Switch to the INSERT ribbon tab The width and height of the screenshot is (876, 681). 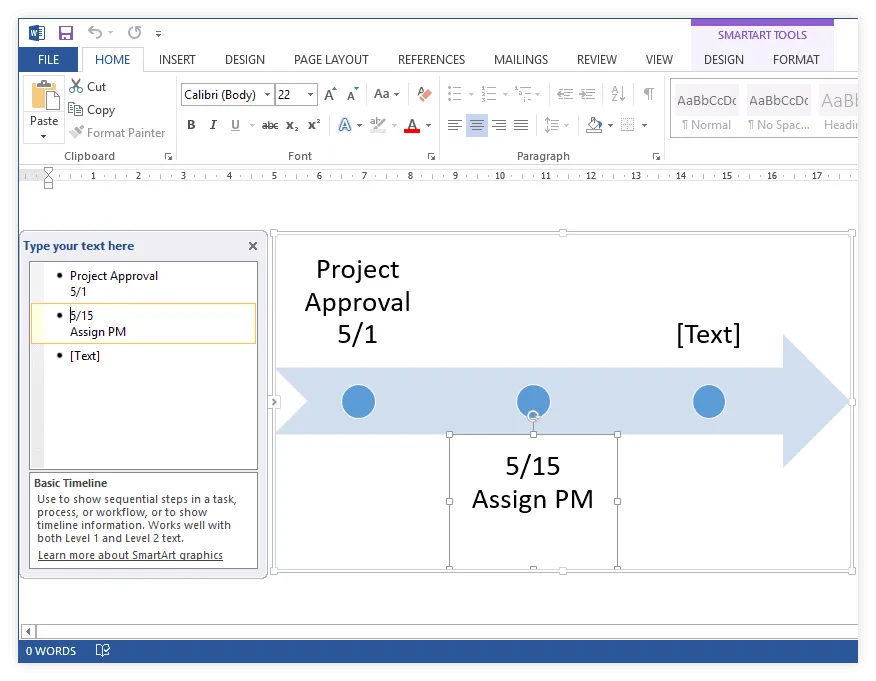177,60
